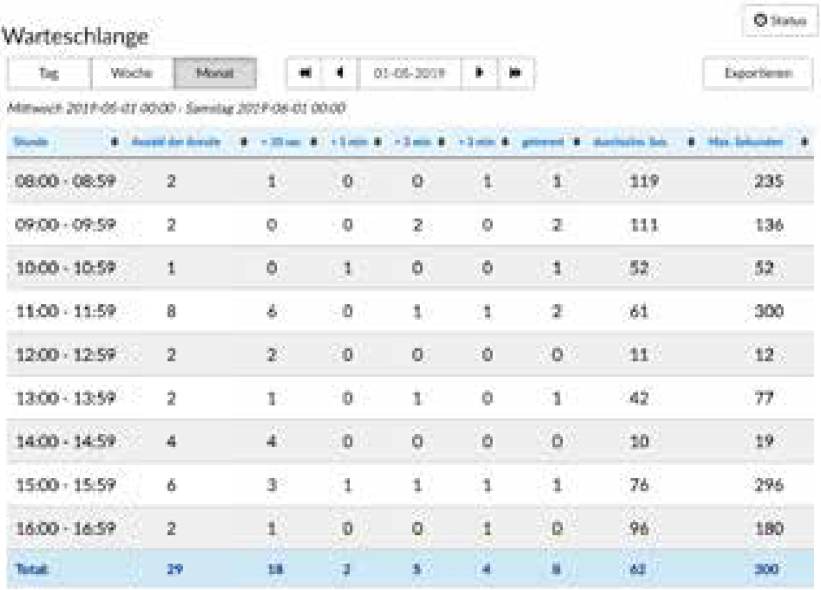Viewport: 821px width, 590px height.
Task: Jump to the last period with the fast-forward icon
Action: (515, 73)
